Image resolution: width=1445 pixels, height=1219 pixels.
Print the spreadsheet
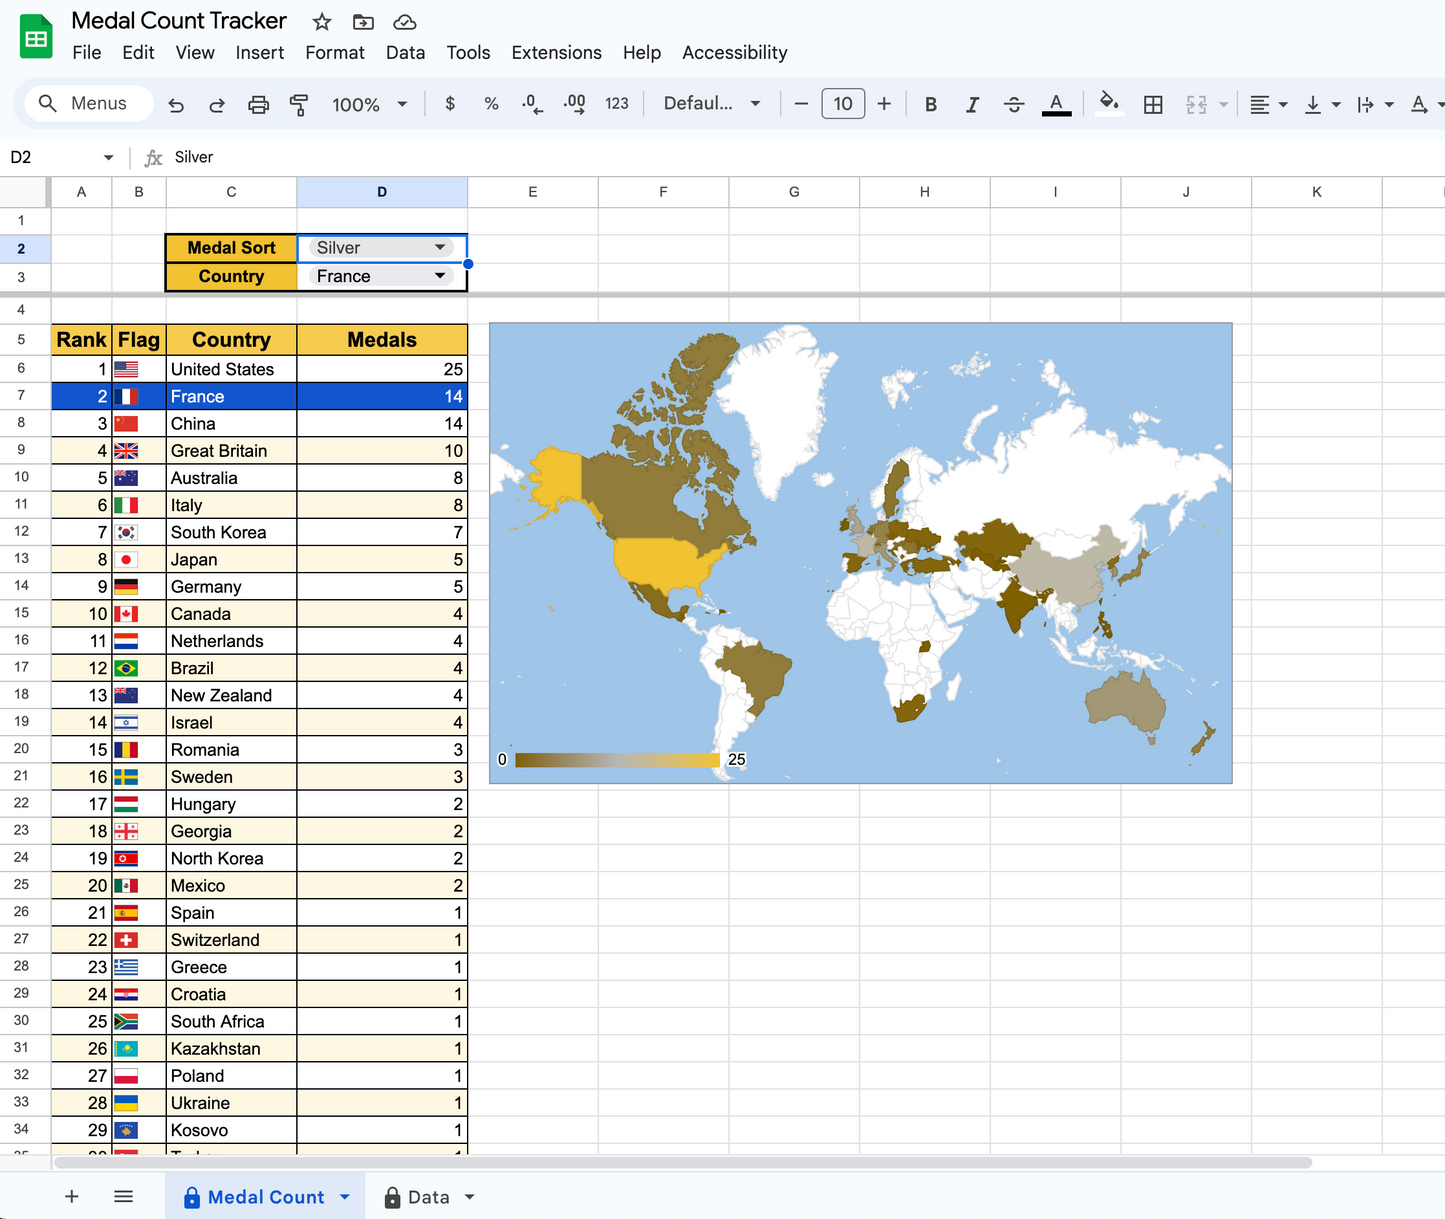(258, 103)
